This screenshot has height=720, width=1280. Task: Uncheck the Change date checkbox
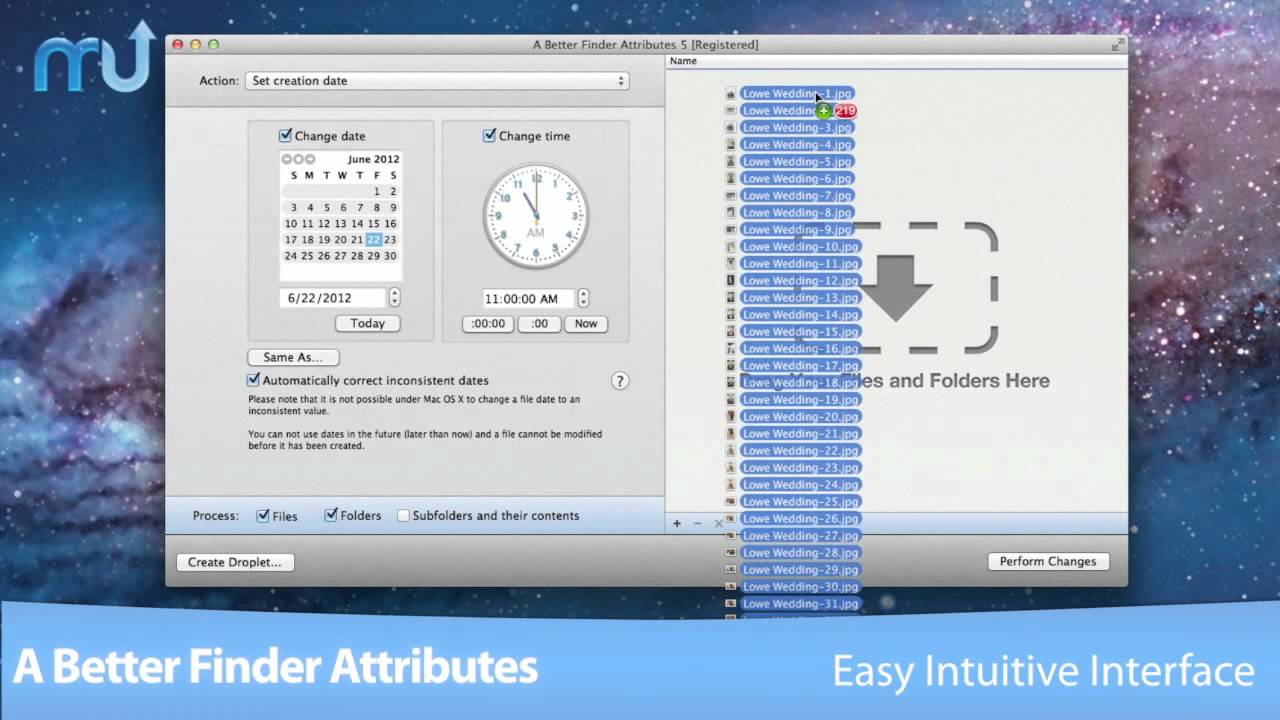tap(285, 136)
